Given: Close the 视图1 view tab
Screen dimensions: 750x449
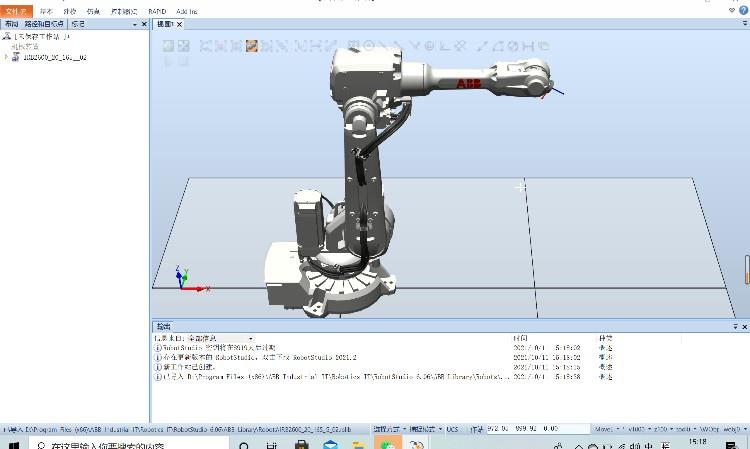Looking at the screenshot, I should pos(179,23).
